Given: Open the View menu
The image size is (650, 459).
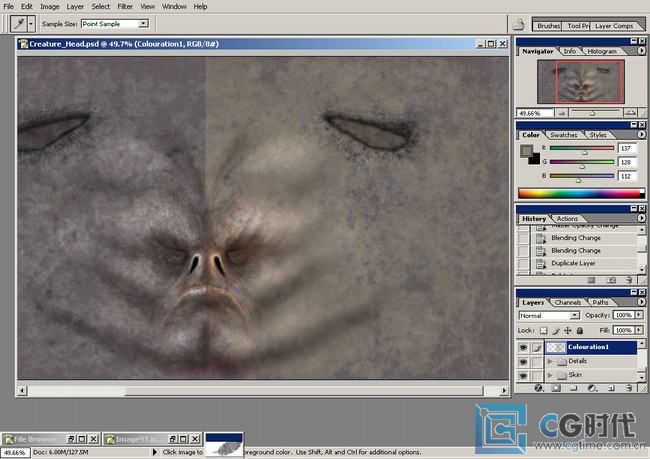Looking at the screenshot, I should [x=147, y=7].
